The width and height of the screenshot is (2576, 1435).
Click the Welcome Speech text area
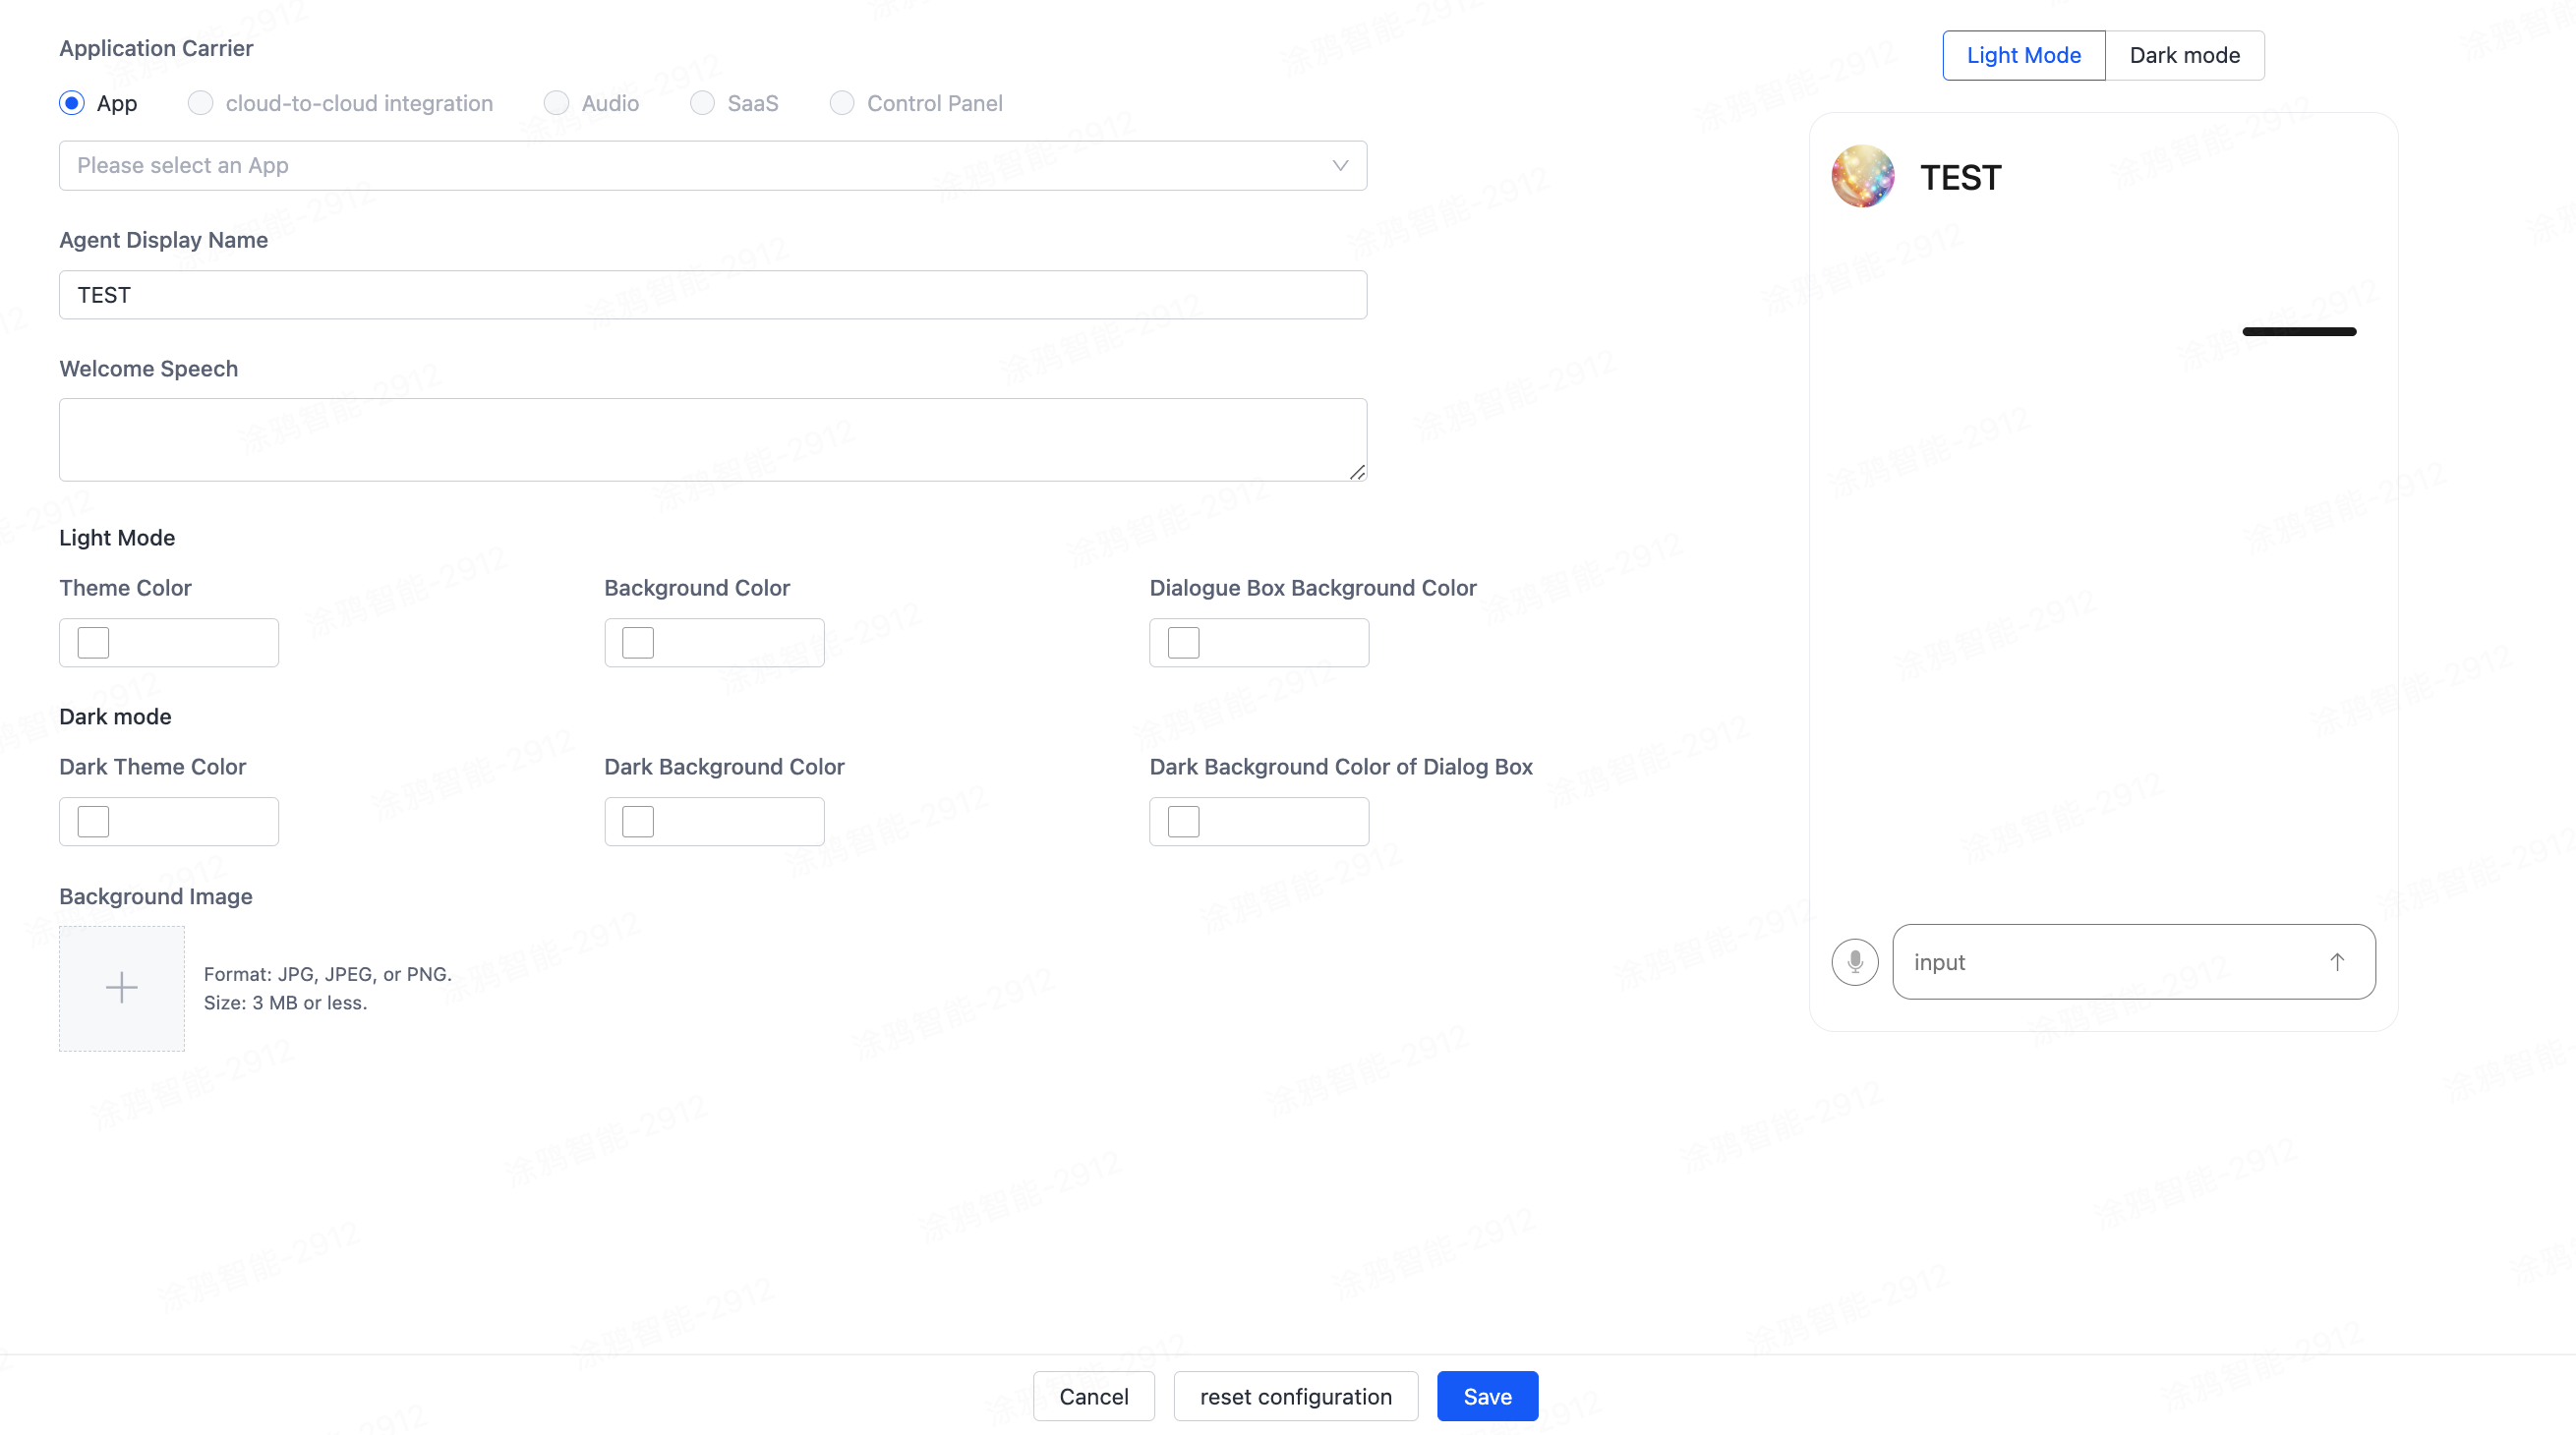(712, 438)
